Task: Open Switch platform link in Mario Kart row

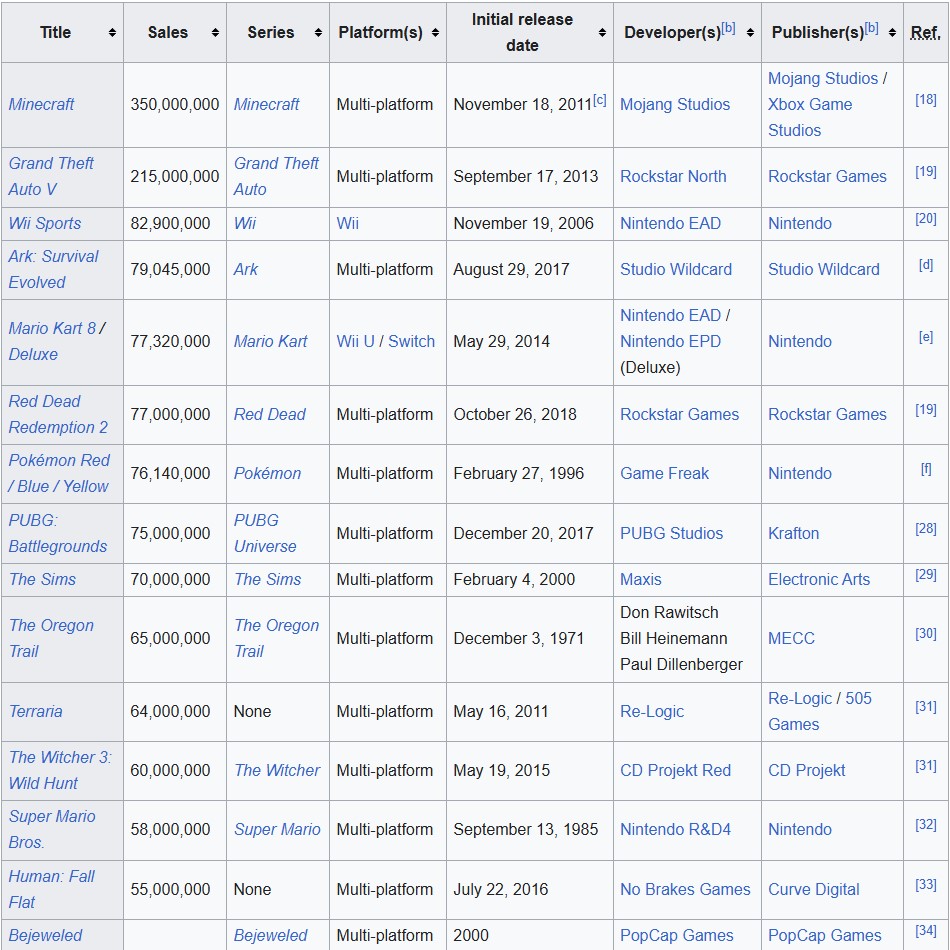Action: (x=411, y=341)
